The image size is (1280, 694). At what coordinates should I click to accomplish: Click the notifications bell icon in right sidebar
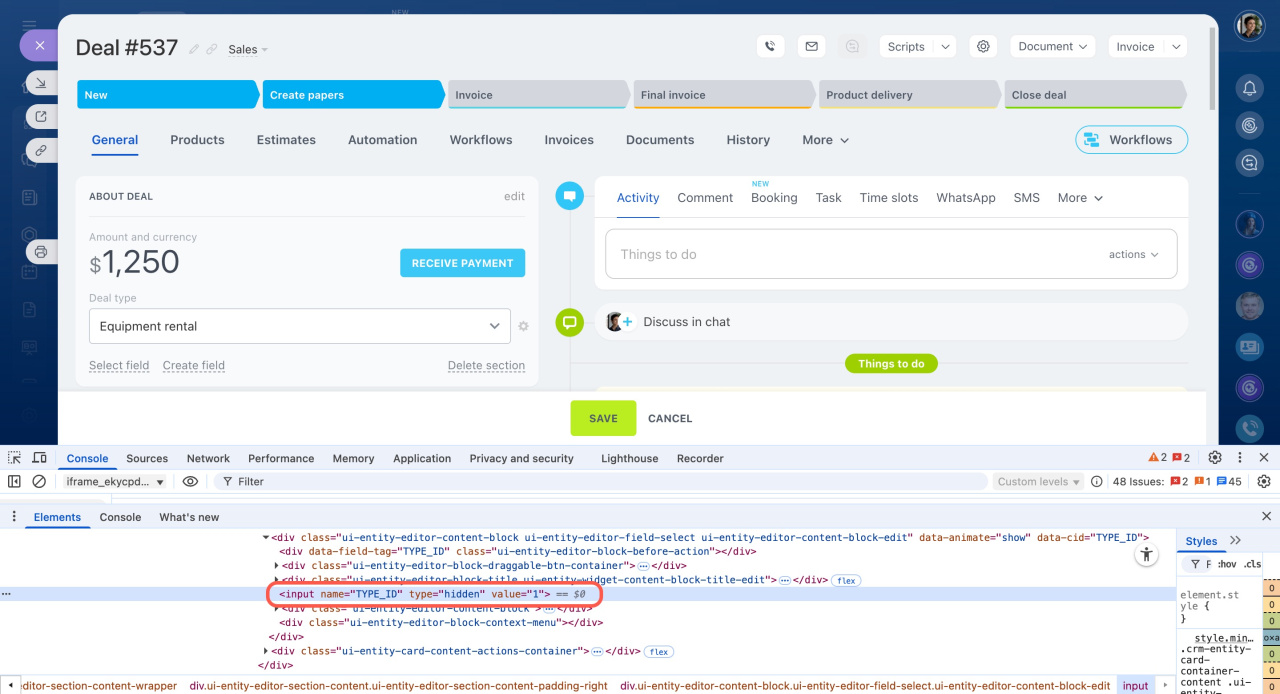(1249, 89)
